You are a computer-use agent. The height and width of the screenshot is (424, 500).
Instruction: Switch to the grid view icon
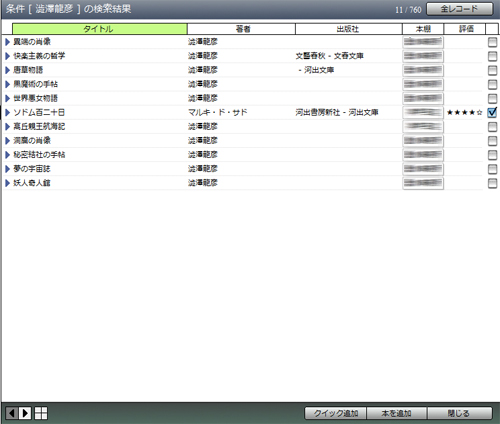pyautogui.click(x=41, y=413)
